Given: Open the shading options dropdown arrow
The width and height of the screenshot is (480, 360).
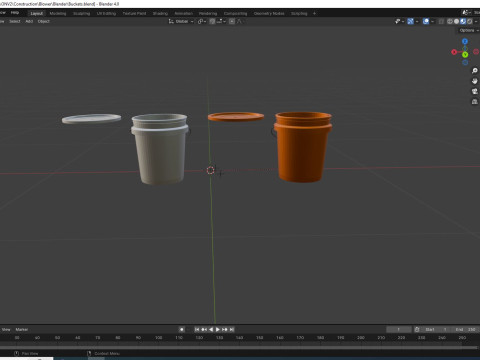Looking at the screenshot, I should point(476,21).
